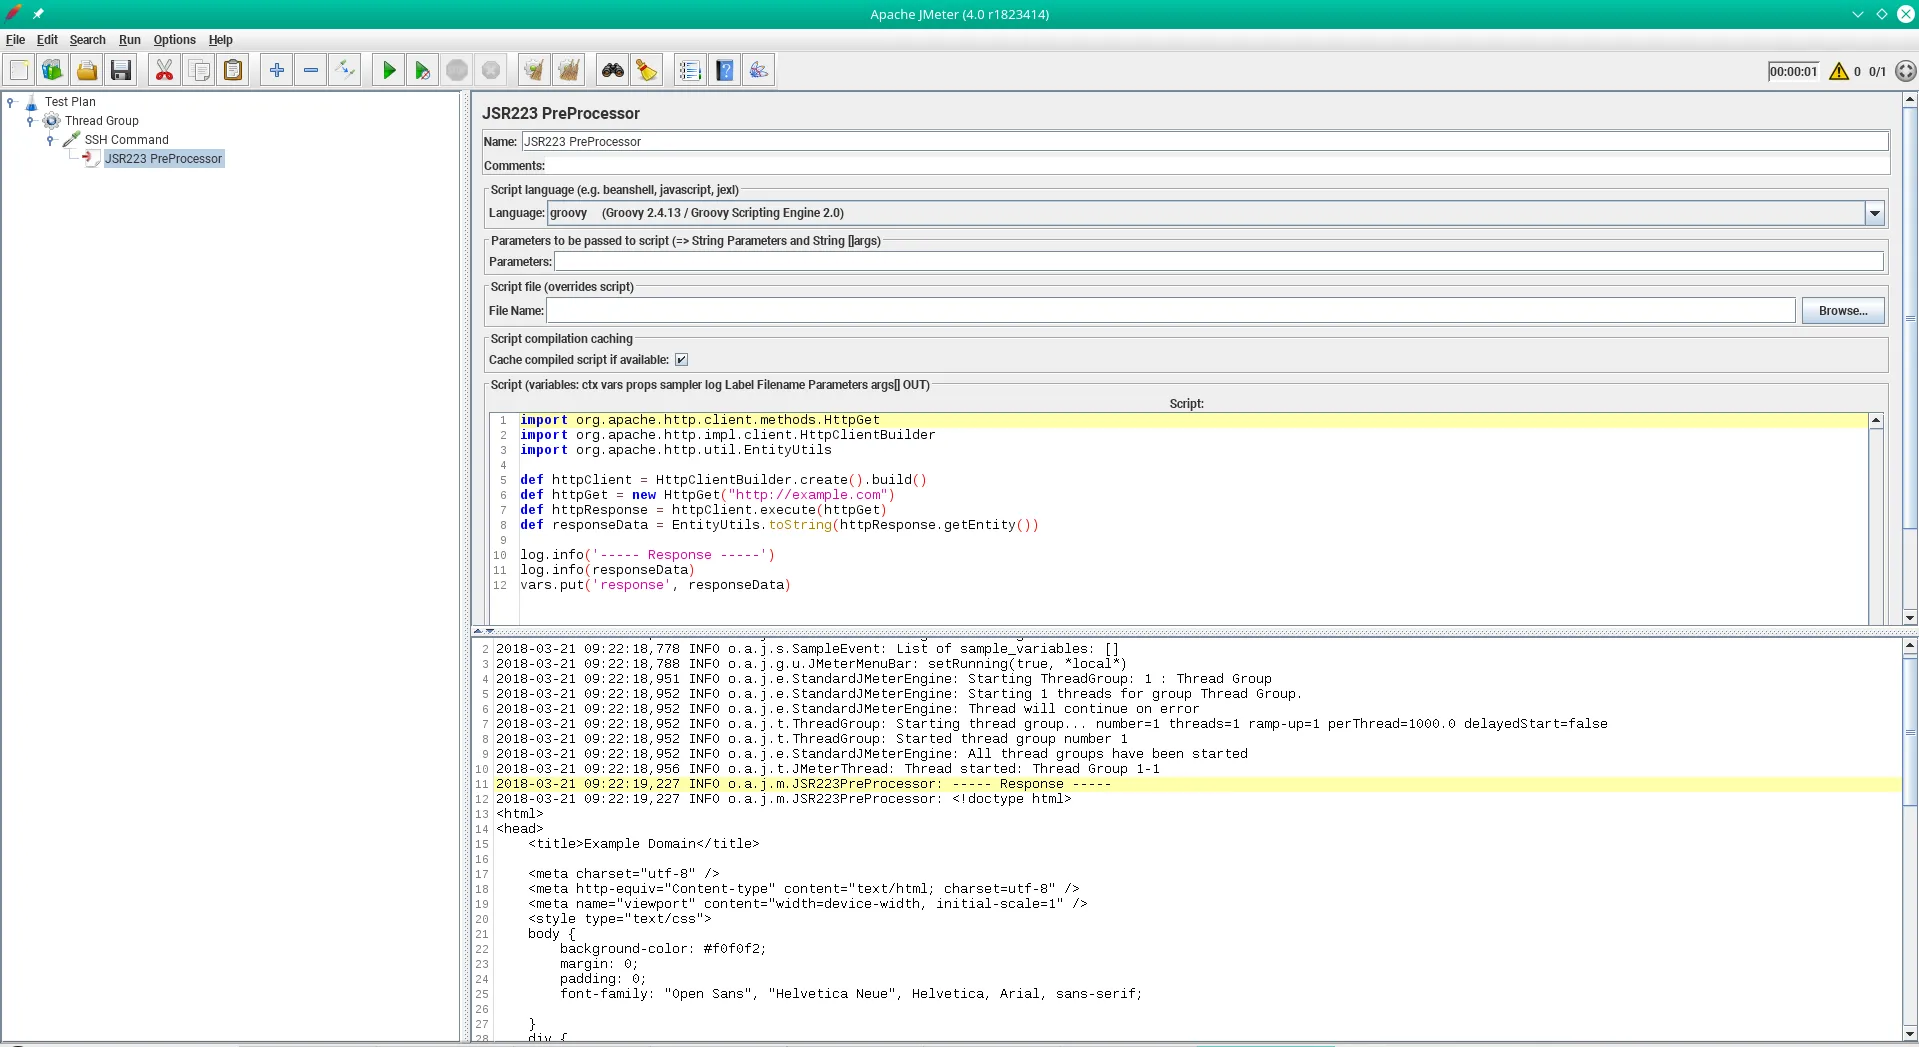
Task: Toggle tree expansion toolbar button
Action: coord(345,70)
